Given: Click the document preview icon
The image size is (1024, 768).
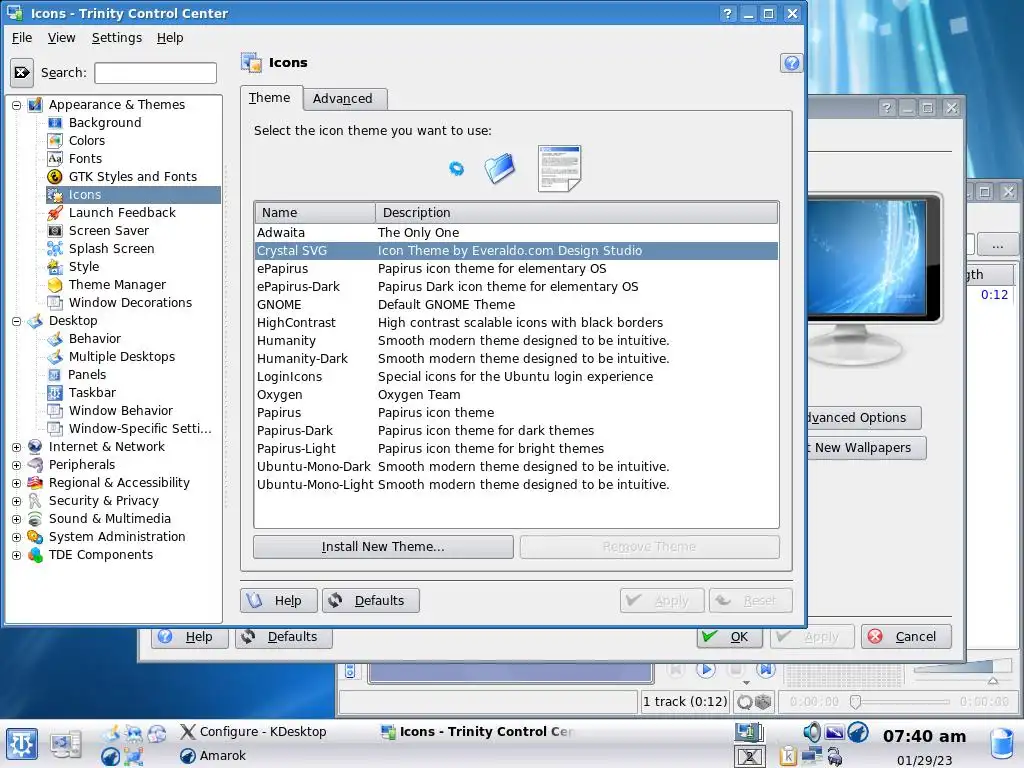Looking at the screenshot, I should click(x=559, y=168).
